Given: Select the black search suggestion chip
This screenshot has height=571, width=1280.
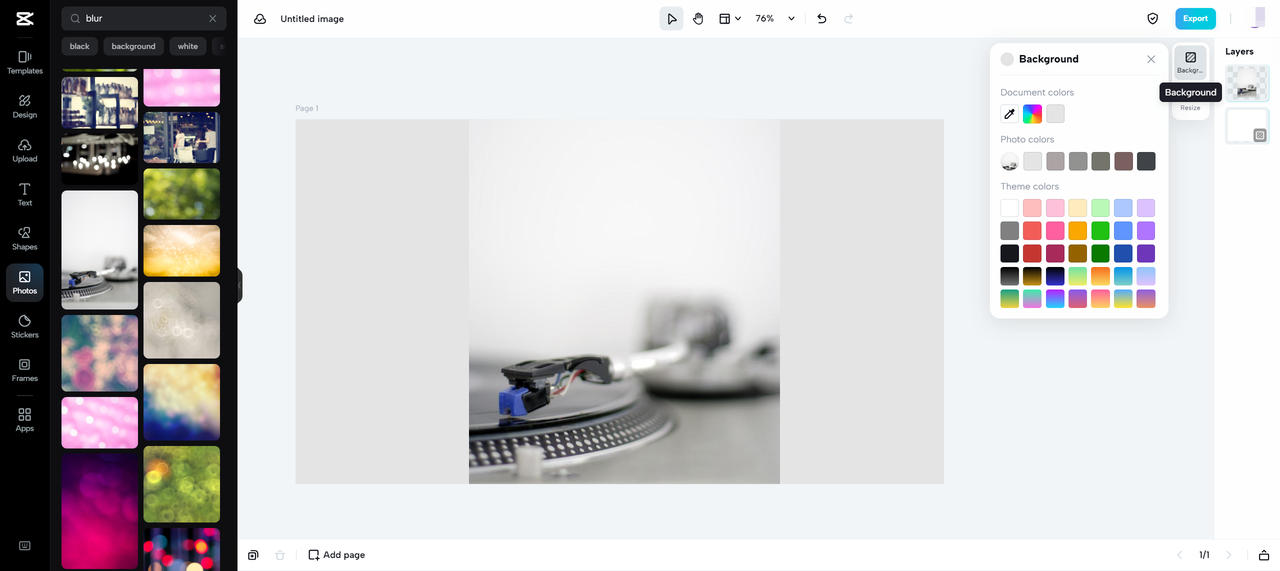Looking at the screenshot, I should click(x=80, y=46).
